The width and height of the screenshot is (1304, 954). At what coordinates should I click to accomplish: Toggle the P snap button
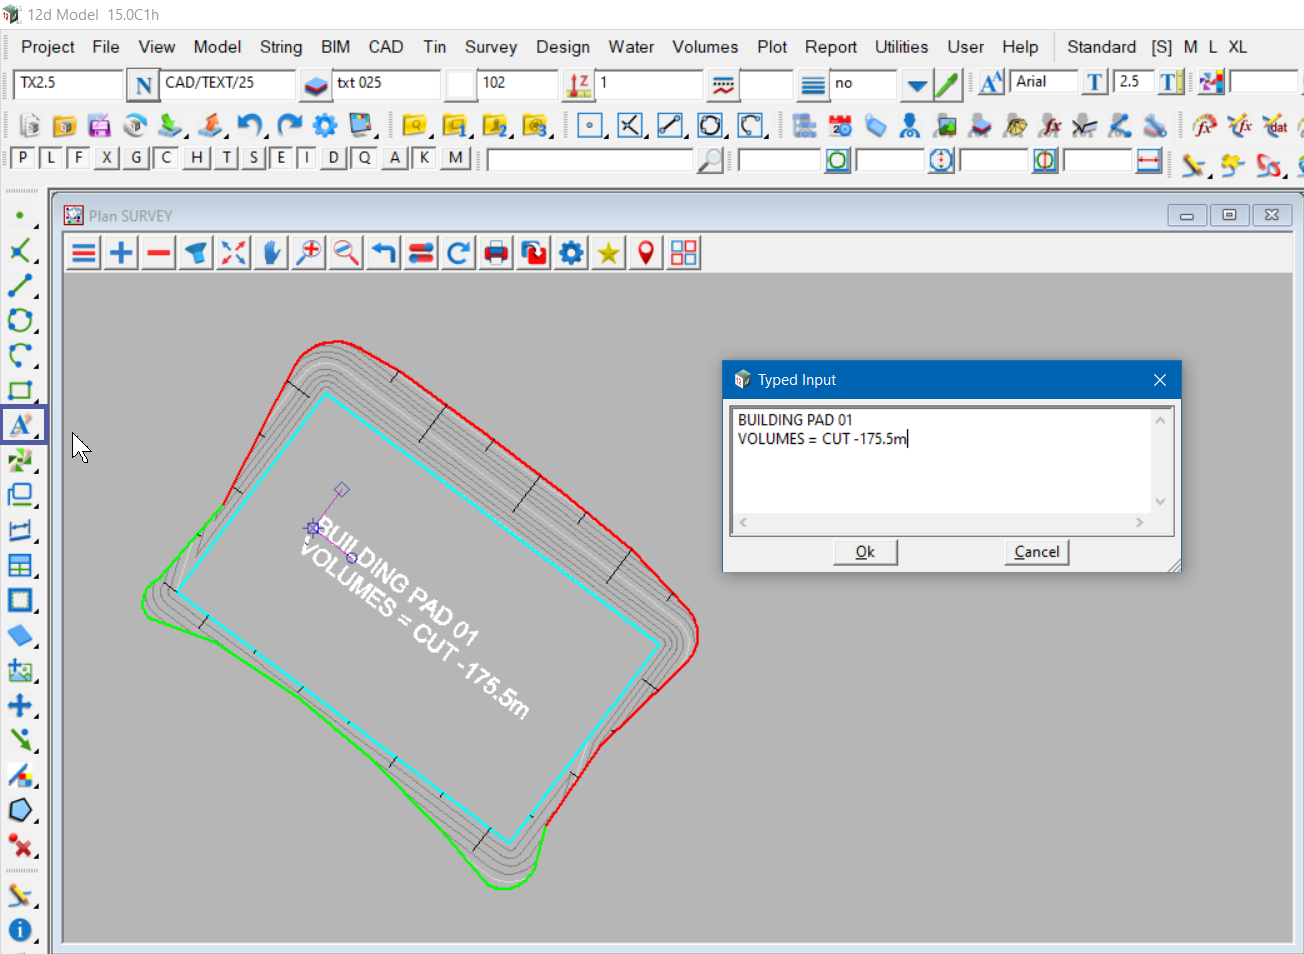[22, 157]
